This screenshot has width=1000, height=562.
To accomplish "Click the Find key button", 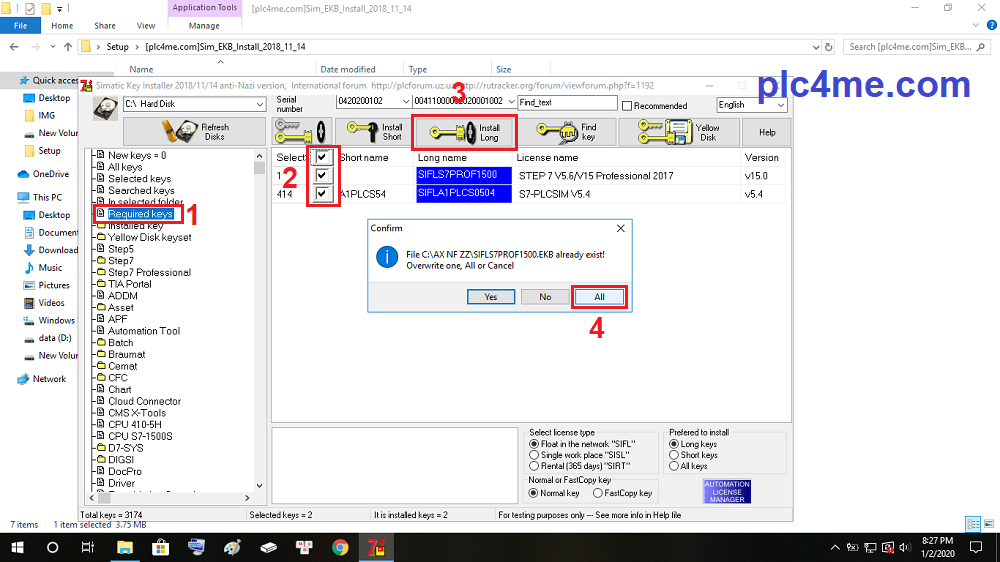I will [x=566, y=132].
